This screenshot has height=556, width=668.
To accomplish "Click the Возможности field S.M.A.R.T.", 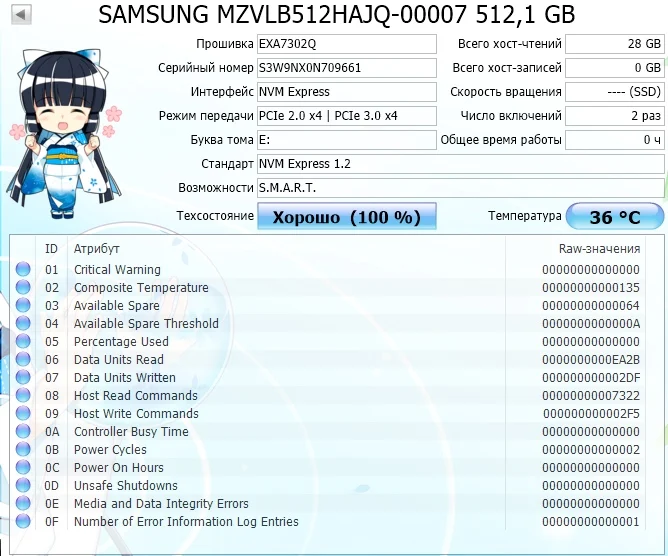I will point(461,187).
